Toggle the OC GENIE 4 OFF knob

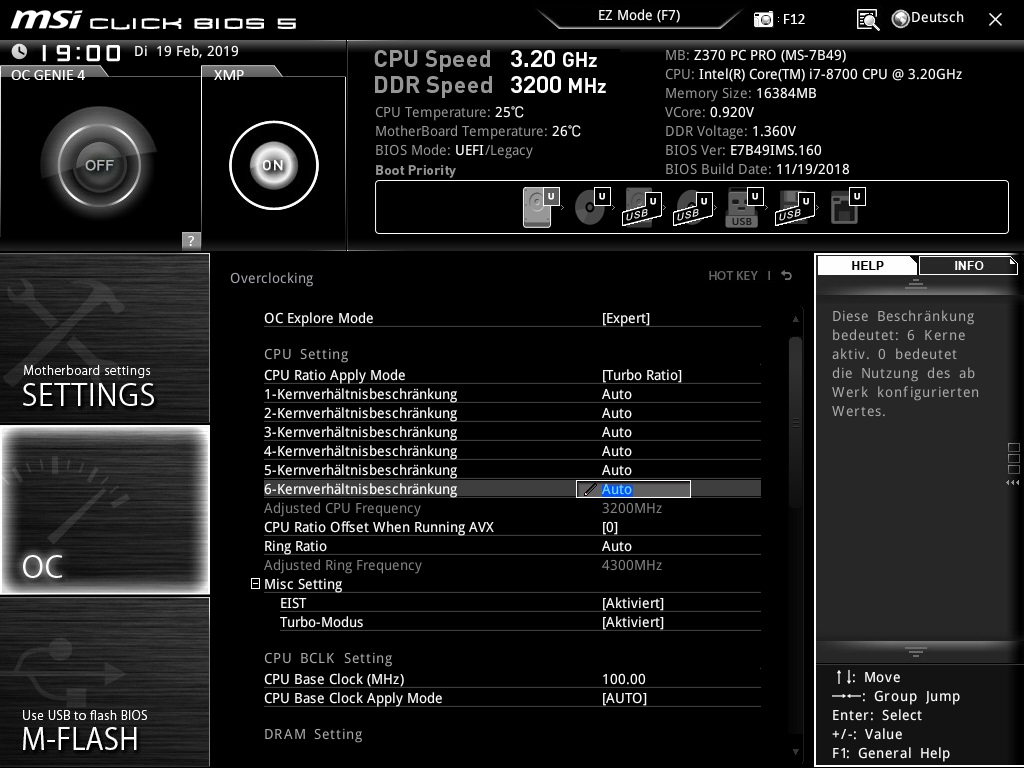(99, 165)
